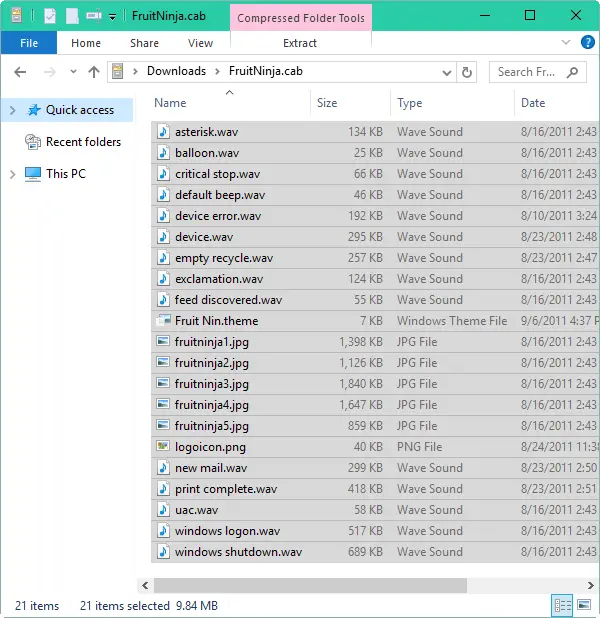Viewport: 600px width, 618px height.
Task: Go back using the Back arrow
Action: [20, 72]
